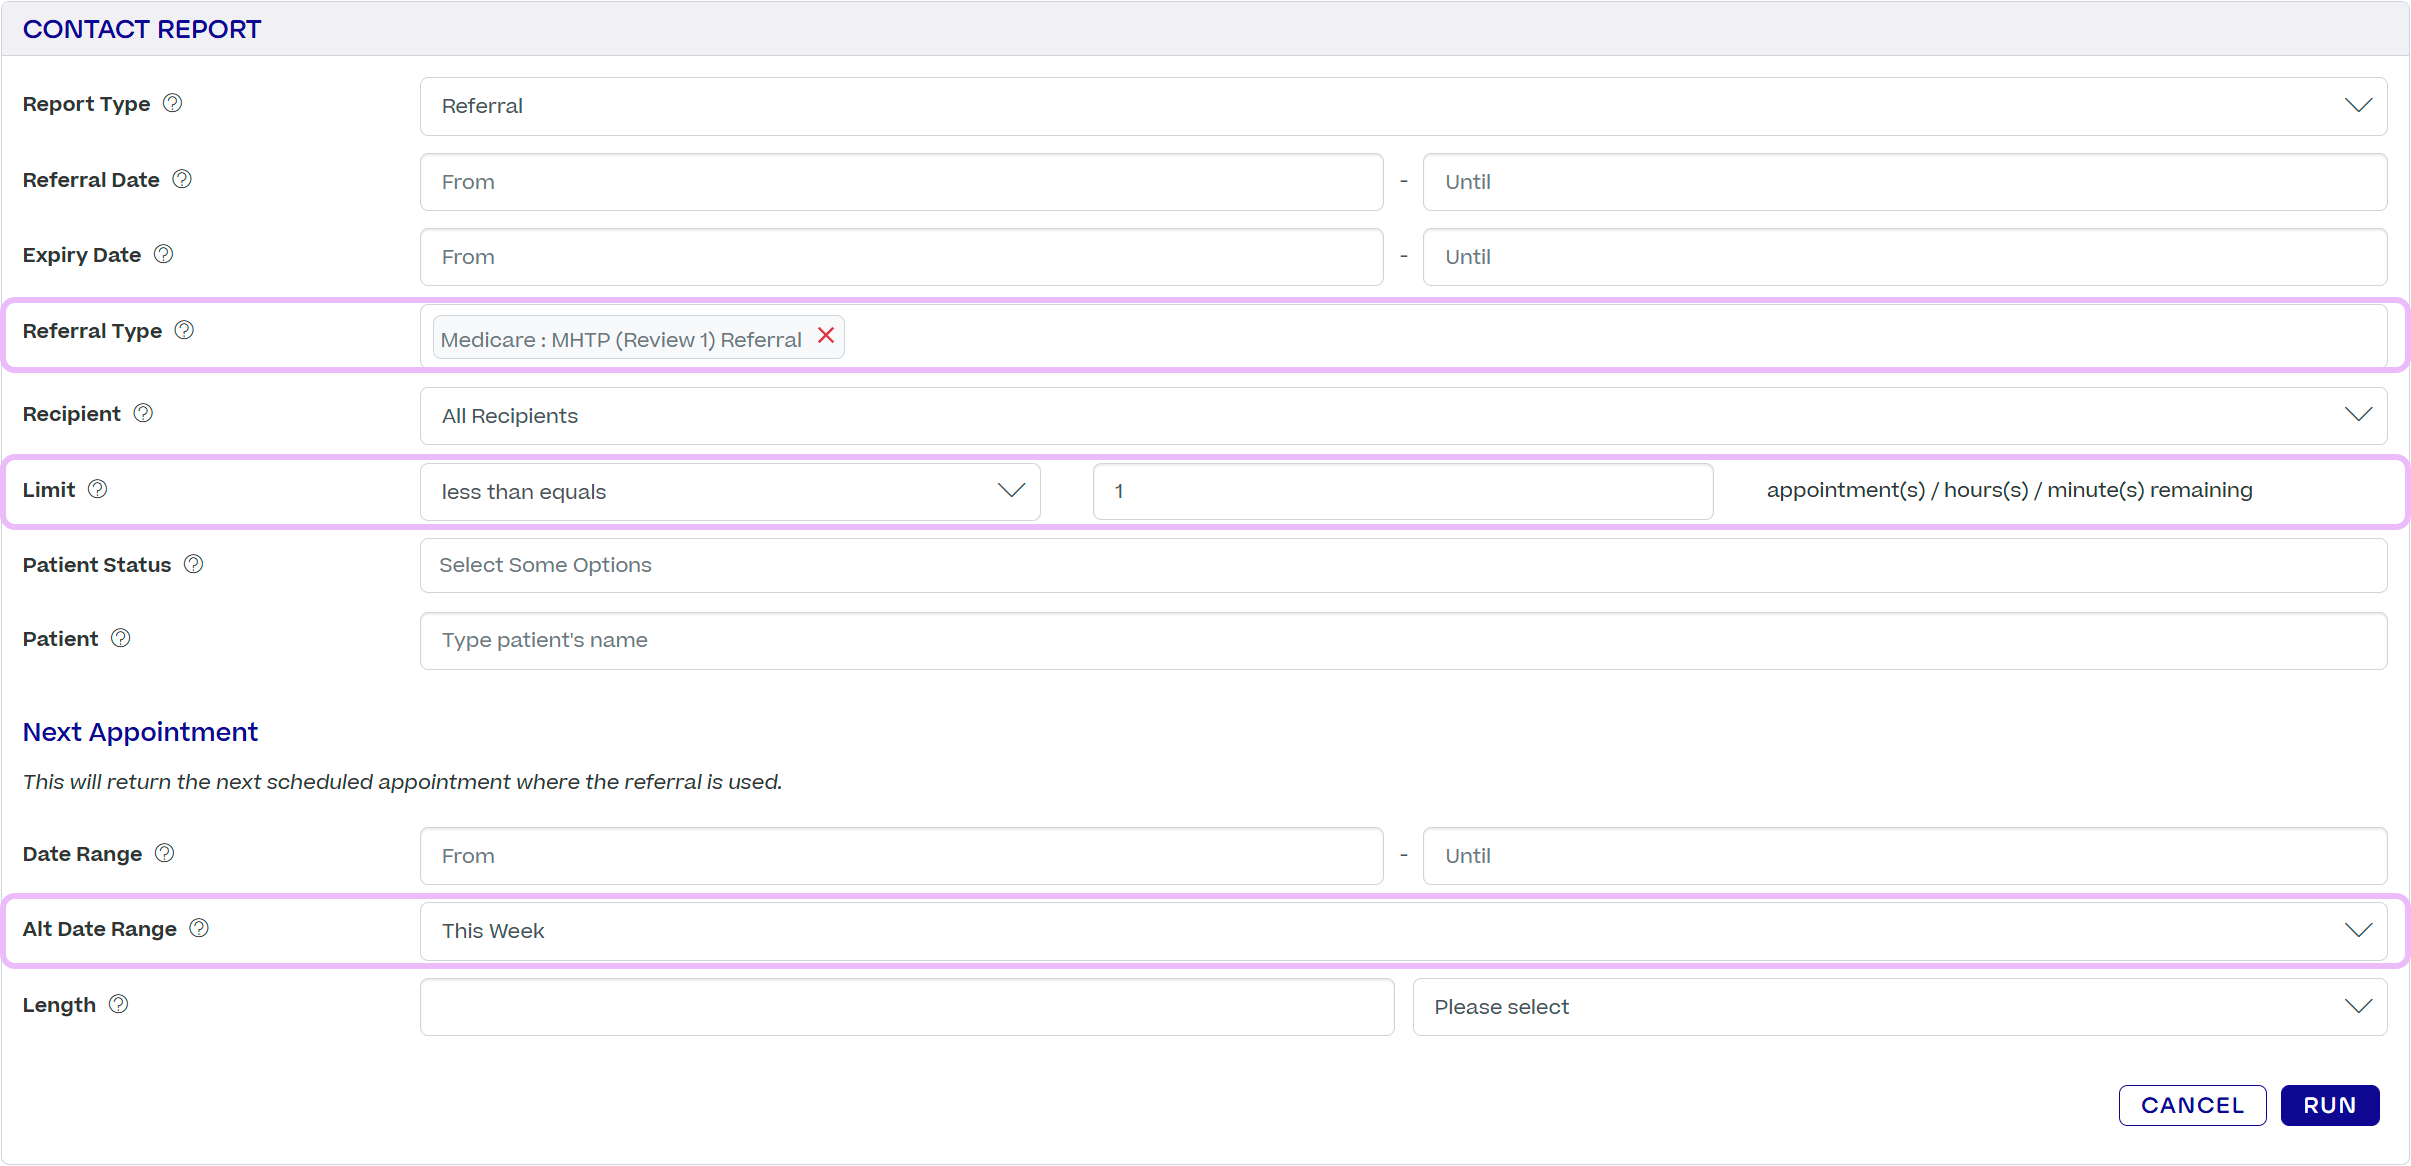2411x1166 pixels.
Task: Click the CANCEL button
Action: pyautogui.click(x=2191, y=1105)
